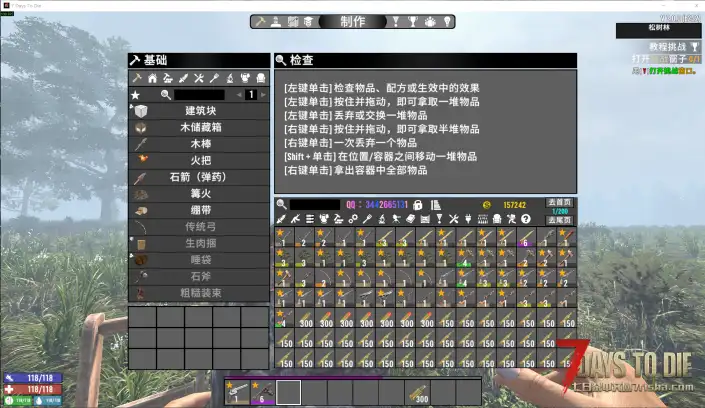The image size is (705, 408).
Task: Filter creative items by spoon food icon
Action: (x=367, y=219)
